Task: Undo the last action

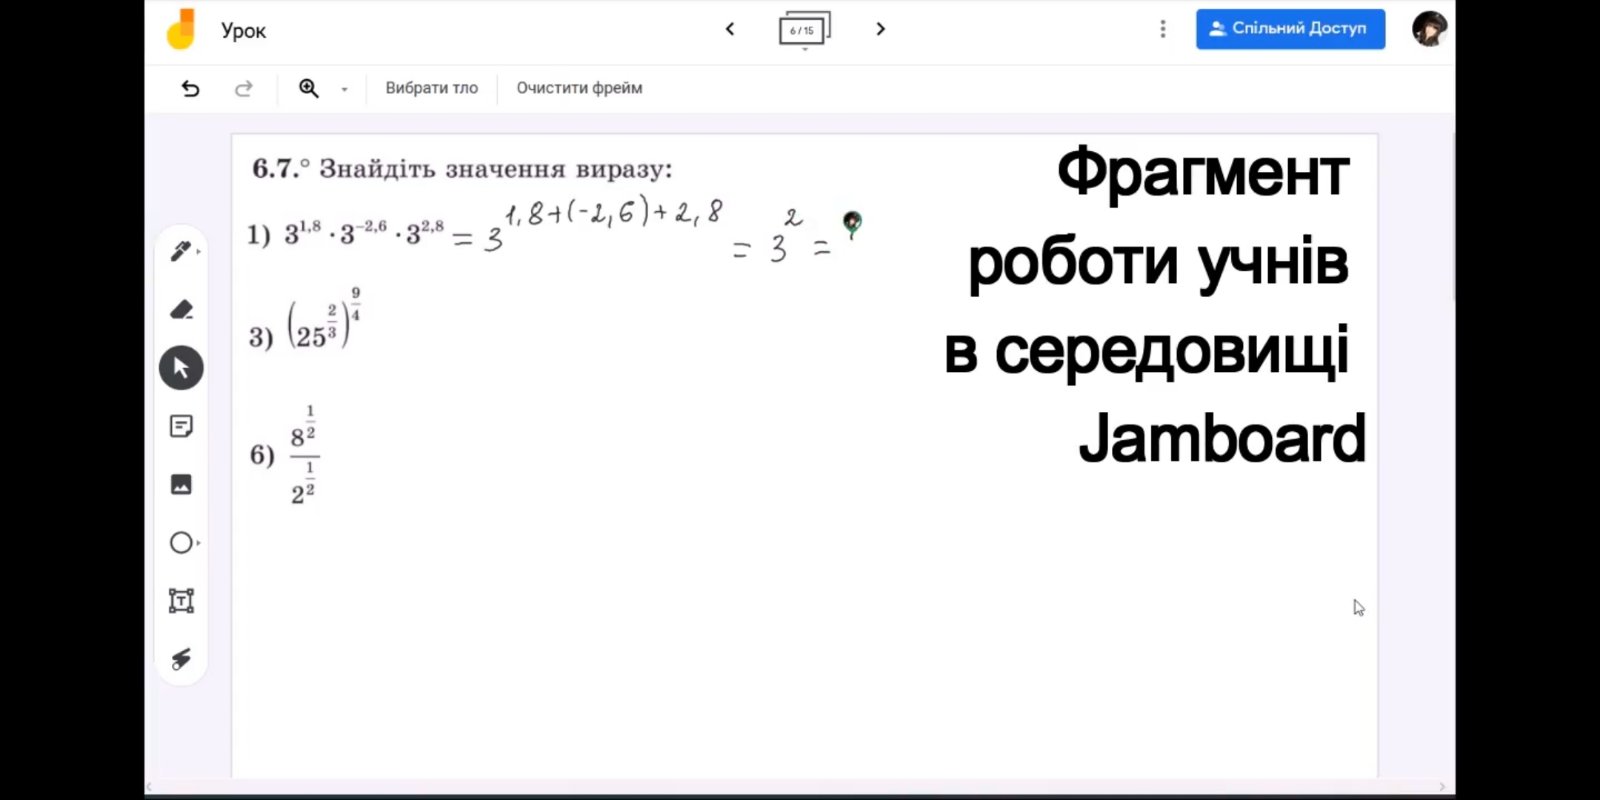Action: [190, 89]
